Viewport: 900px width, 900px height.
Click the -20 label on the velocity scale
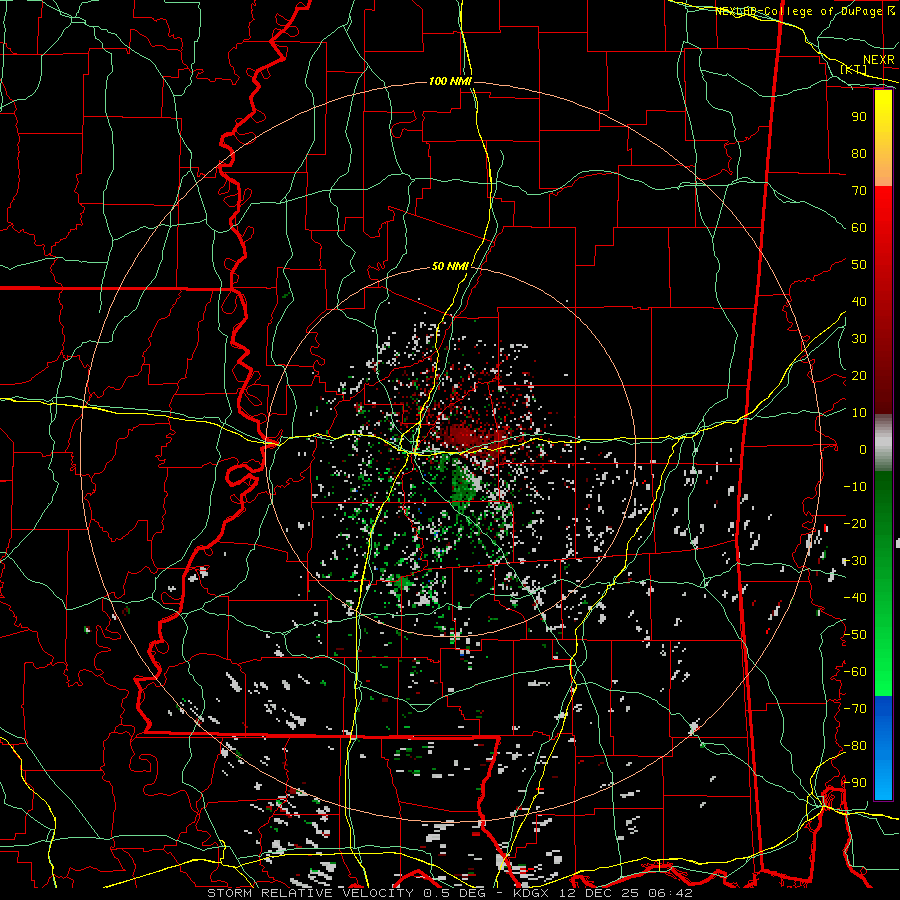point(855,523)
